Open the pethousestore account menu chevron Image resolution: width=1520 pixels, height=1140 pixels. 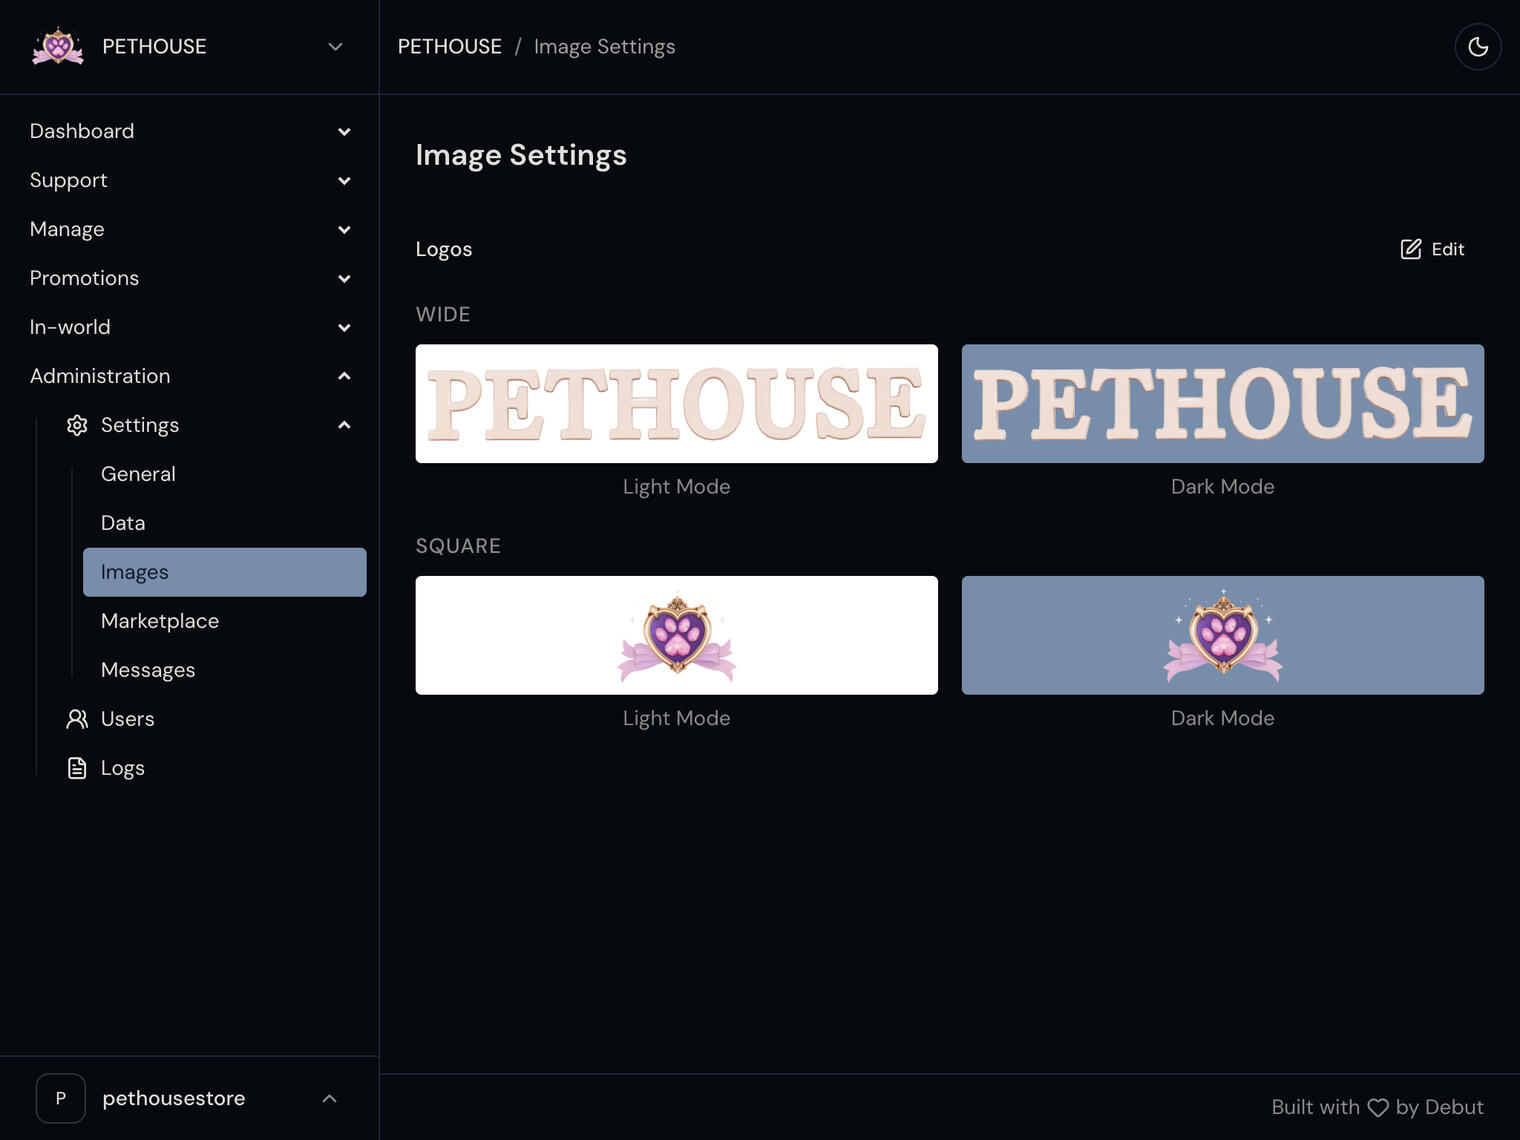click(x=330, y=1098)
